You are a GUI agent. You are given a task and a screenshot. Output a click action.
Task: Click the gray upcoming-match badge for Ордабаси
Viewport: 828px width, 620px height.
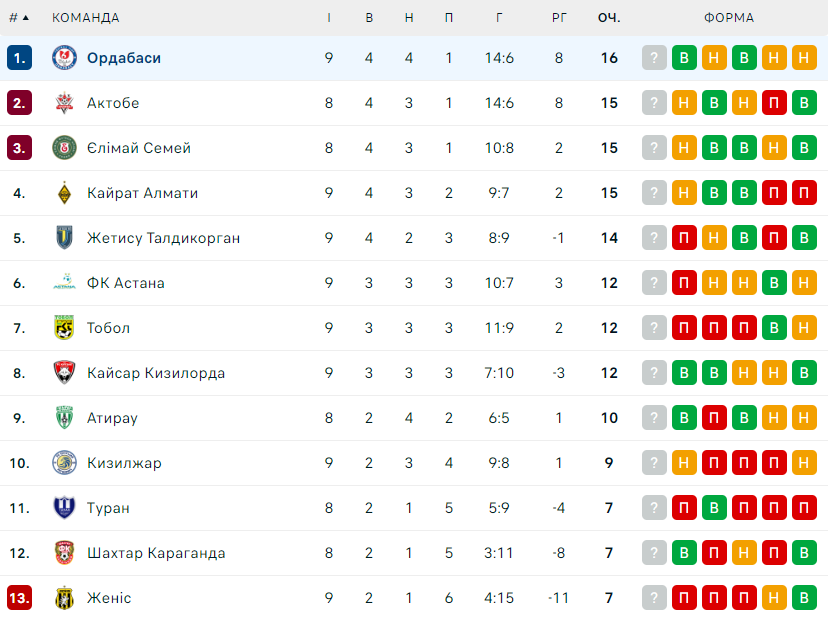click(x=654, y=58)
